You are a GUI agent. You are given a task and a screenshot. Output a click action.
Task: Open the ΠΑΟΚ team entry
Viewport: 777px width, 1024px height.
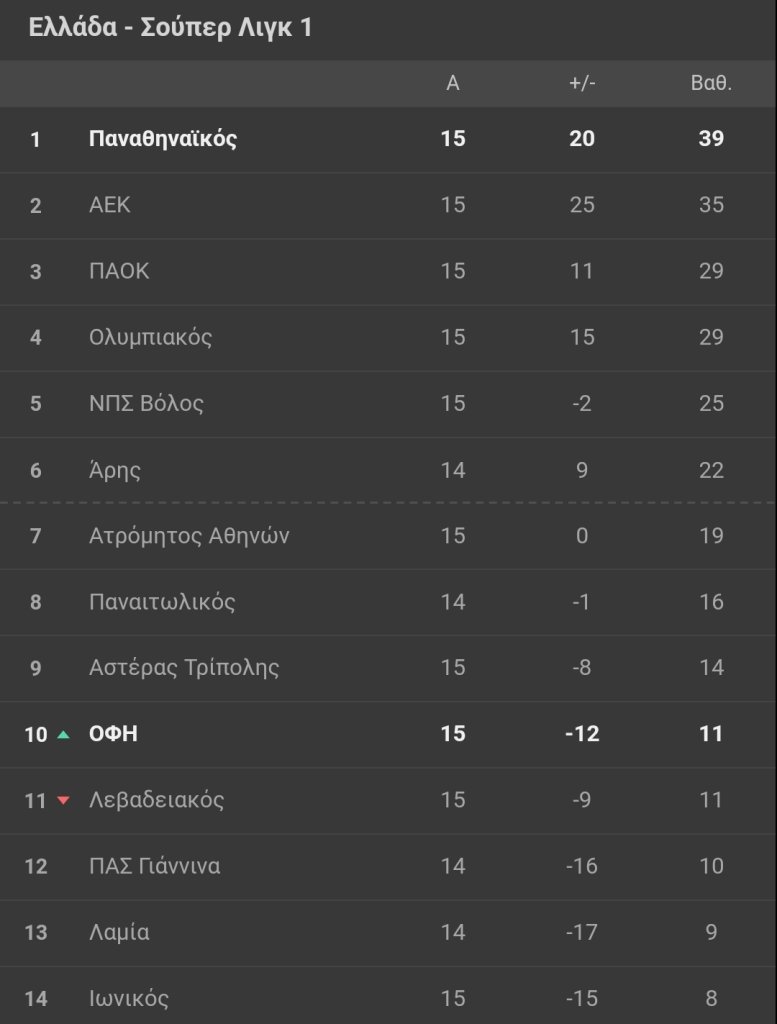(x=119, y=271)
